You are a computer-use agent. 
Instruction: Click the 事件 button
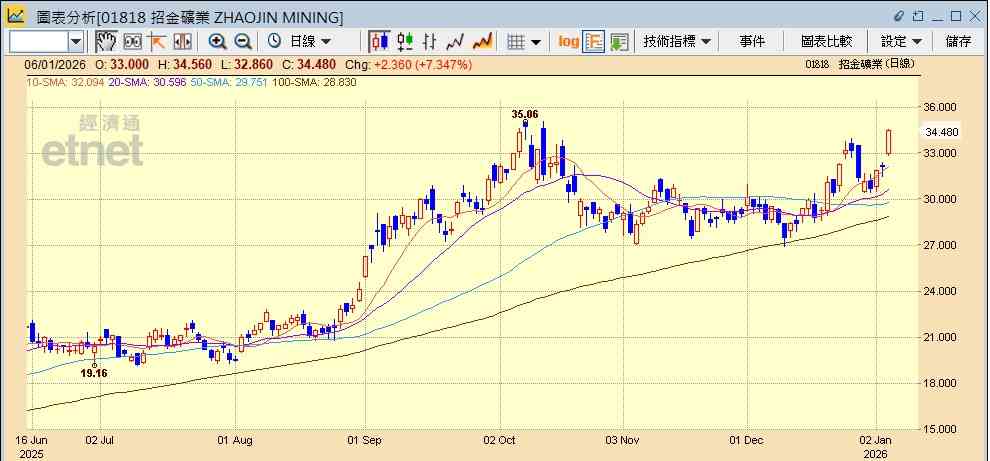pos(752,42)
